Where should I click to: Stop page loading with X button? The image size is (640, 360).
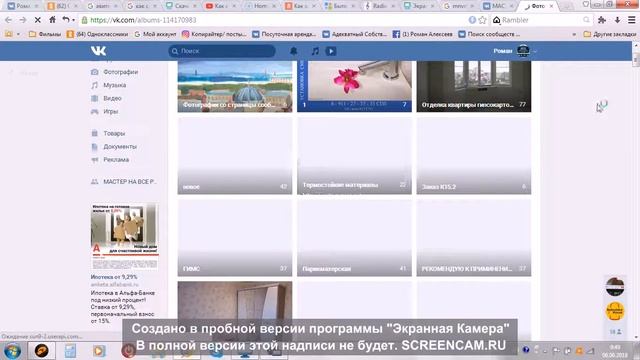tap(38, 20)
